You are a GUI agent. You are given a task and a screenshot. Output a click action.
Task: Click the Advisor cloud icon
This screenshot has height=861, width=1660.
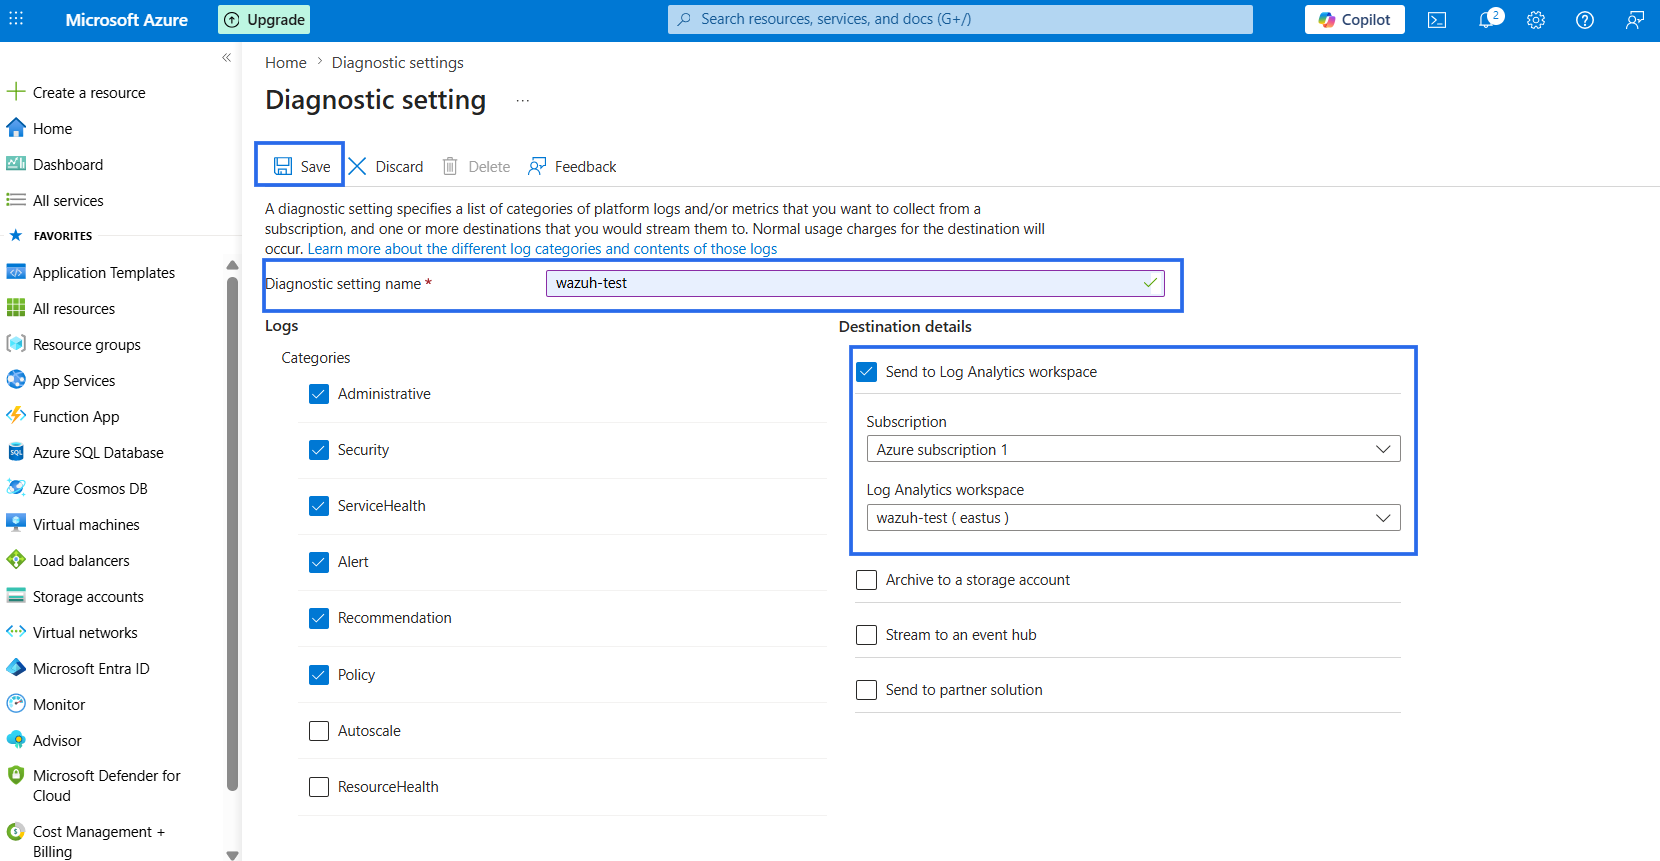click(16, 740)
